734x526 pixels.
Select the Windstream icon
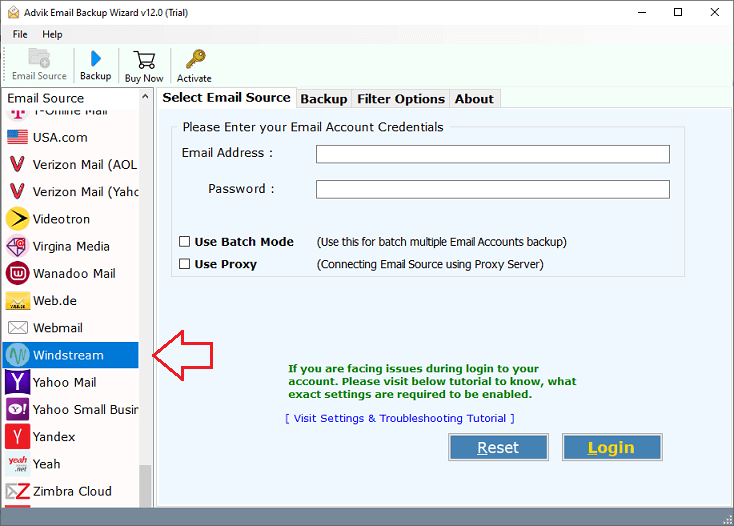18,355
